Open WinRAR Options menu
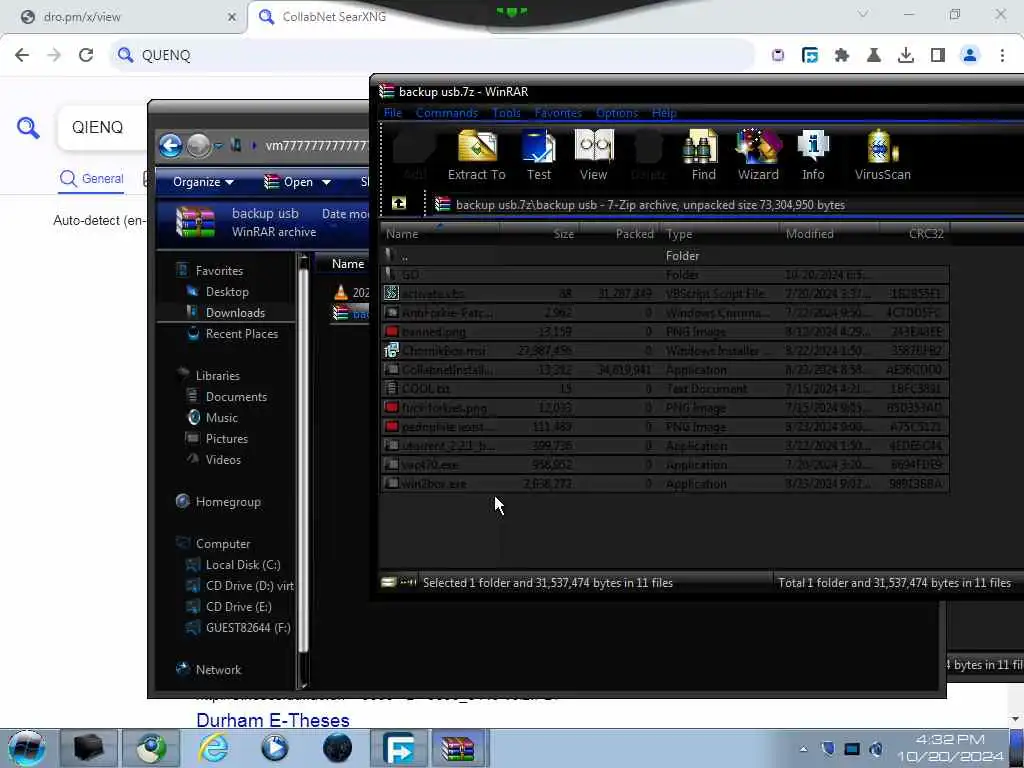The width and height of the screenshot is (1024, 768). (616, 113)
